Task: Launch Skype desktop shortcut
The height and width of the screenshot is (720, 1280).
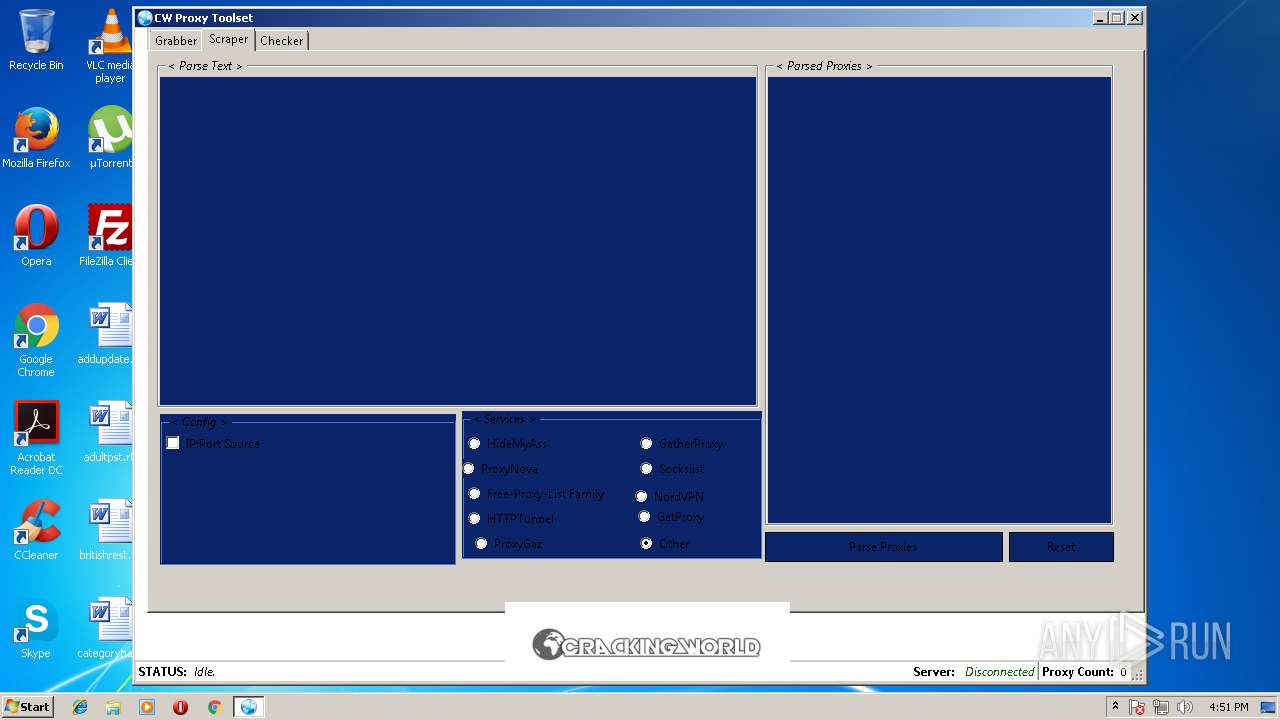Action: point(36,629)
